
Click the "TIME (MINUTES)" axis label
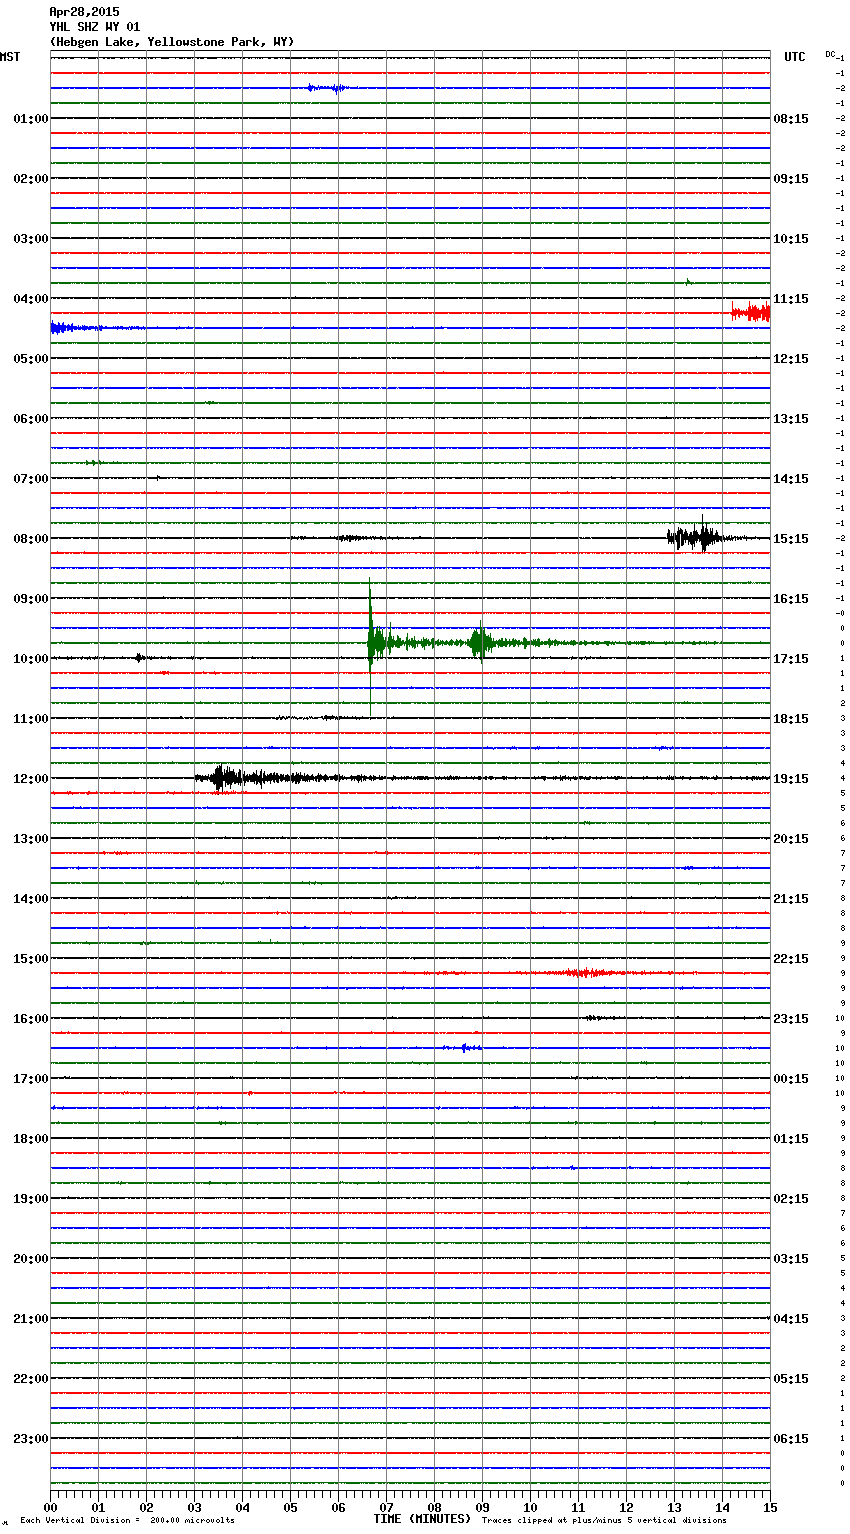(422, 1519)
